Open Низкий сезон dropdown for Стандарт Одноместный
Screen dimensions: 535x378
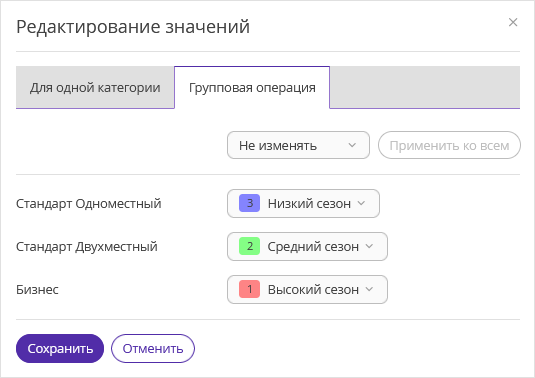(x=303, y=204)
